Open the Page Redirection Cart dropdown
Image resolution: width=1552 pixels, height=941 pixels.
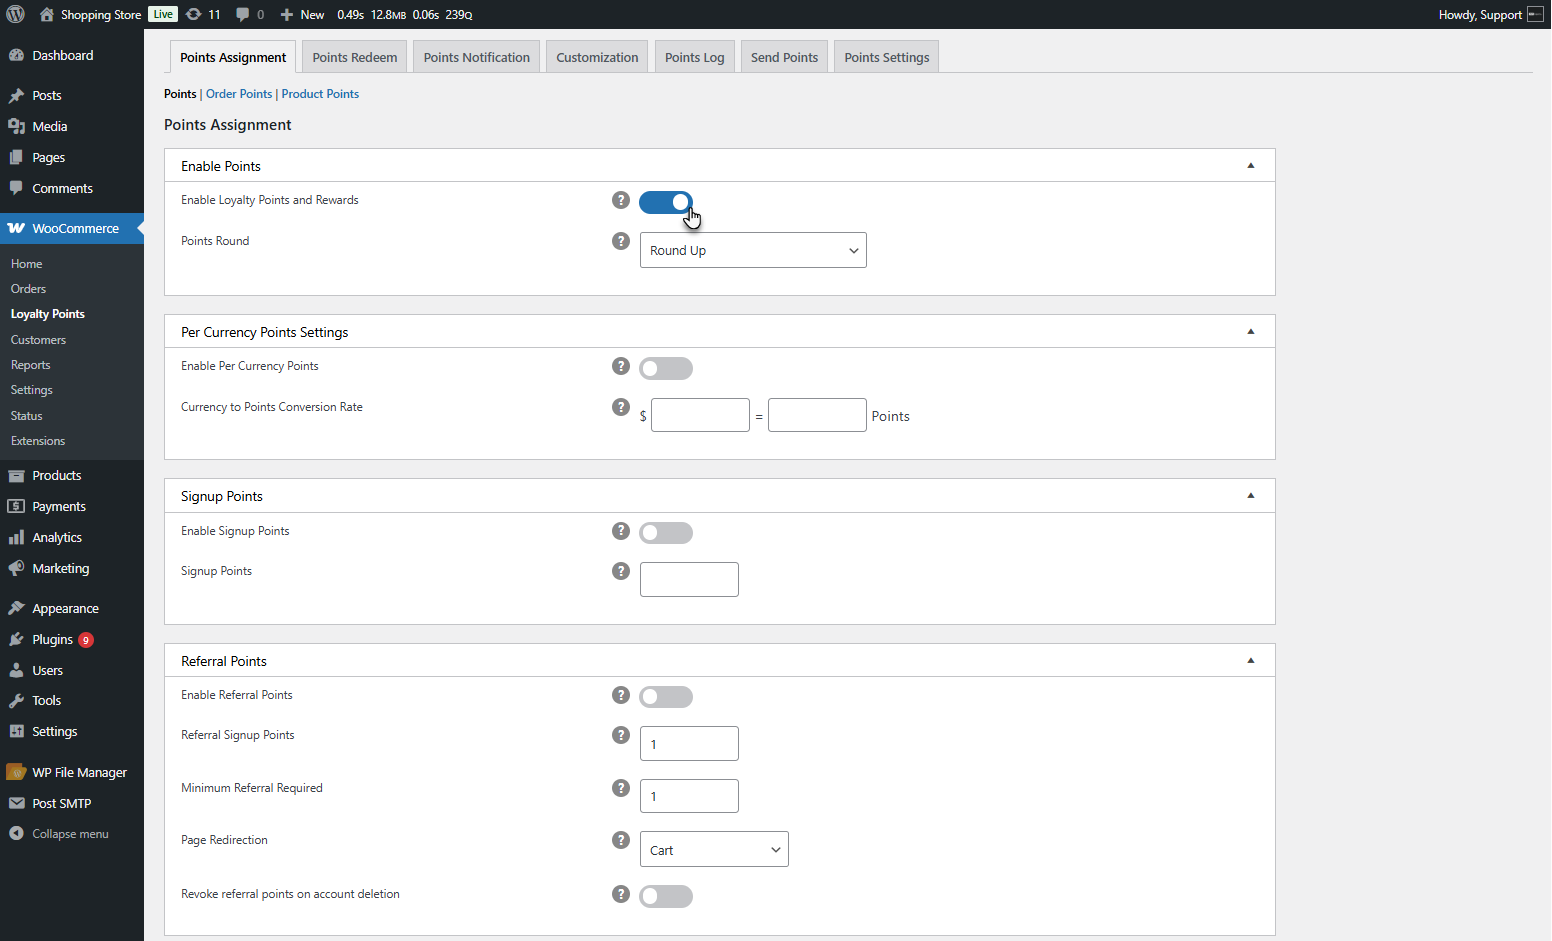point(714,849)
